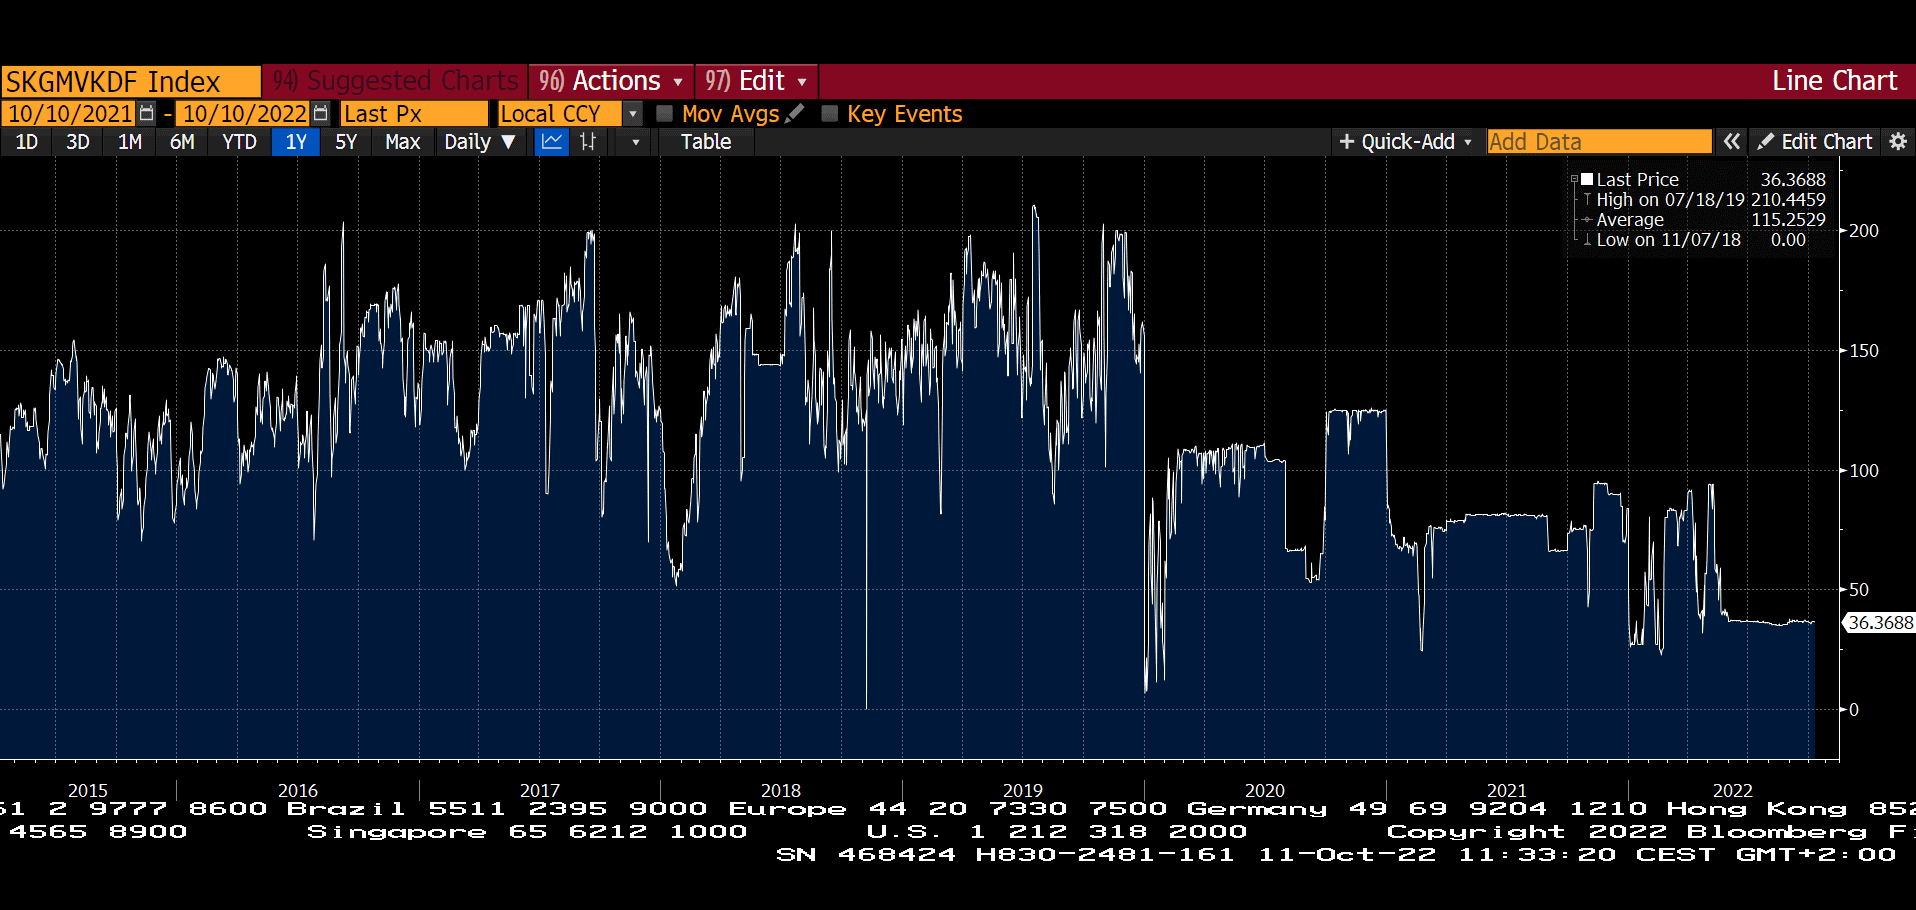Screen dimensions: 1916x910
Task: Switch to the bar chart style icon
Action: point(588,142)
